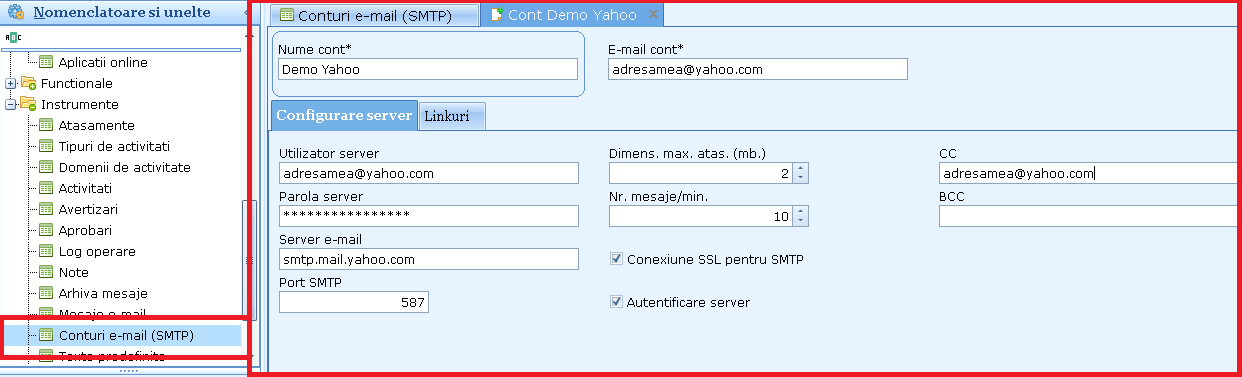
Task: Click the Activitati table icon
Action: pos(46,188)
